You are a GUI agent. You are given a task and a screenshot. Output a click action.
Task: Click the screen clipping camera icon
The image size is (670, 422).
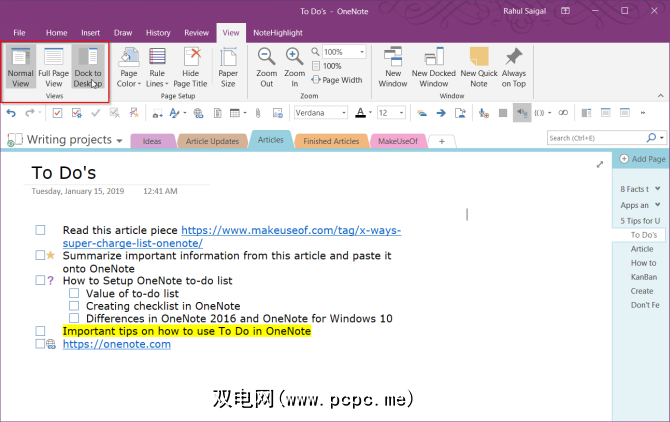click(x=157, y=113)
